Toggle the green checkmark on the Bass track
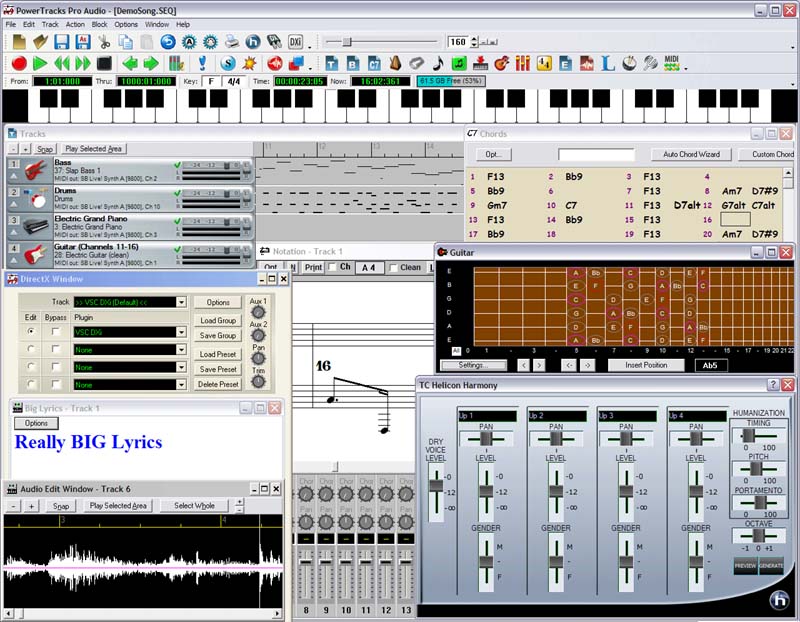Viewport: 800px width, 622px height. click(x=177, y=165)
